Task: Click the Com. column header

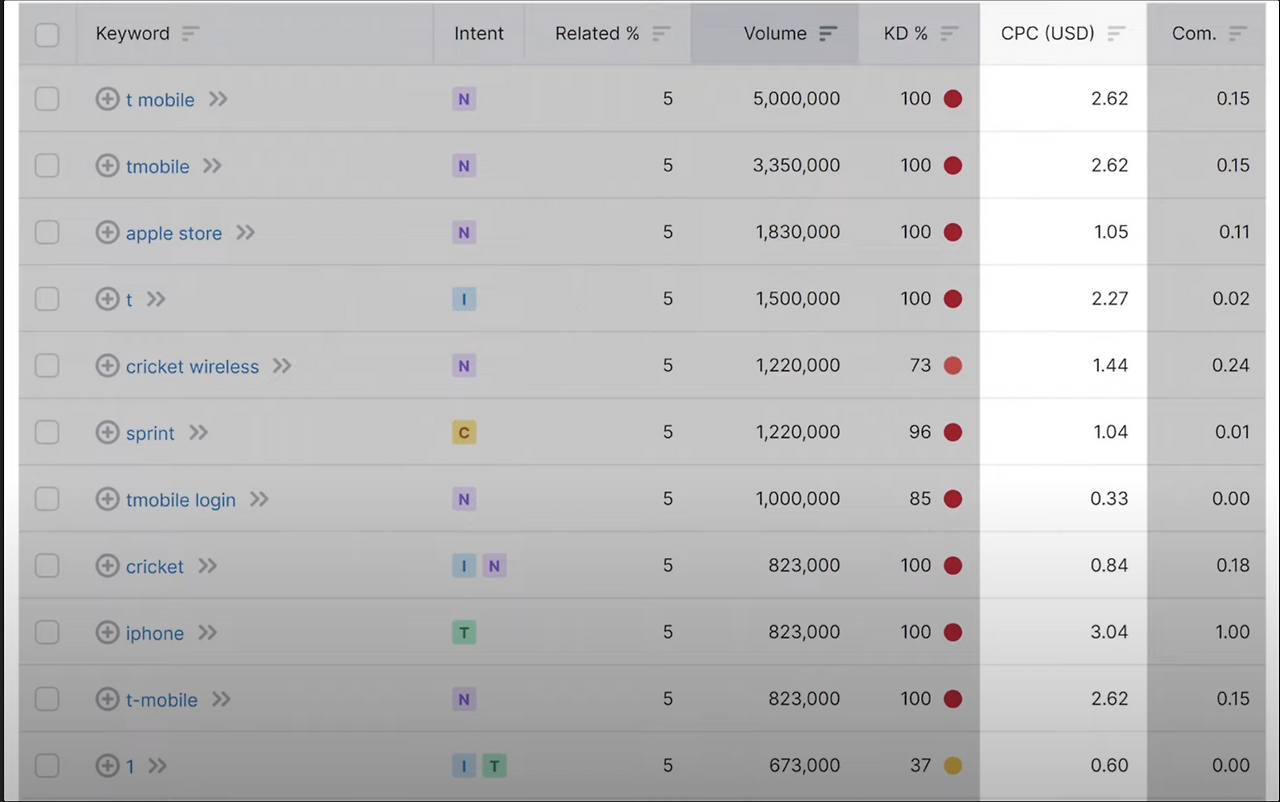Action: (1194, 33)
